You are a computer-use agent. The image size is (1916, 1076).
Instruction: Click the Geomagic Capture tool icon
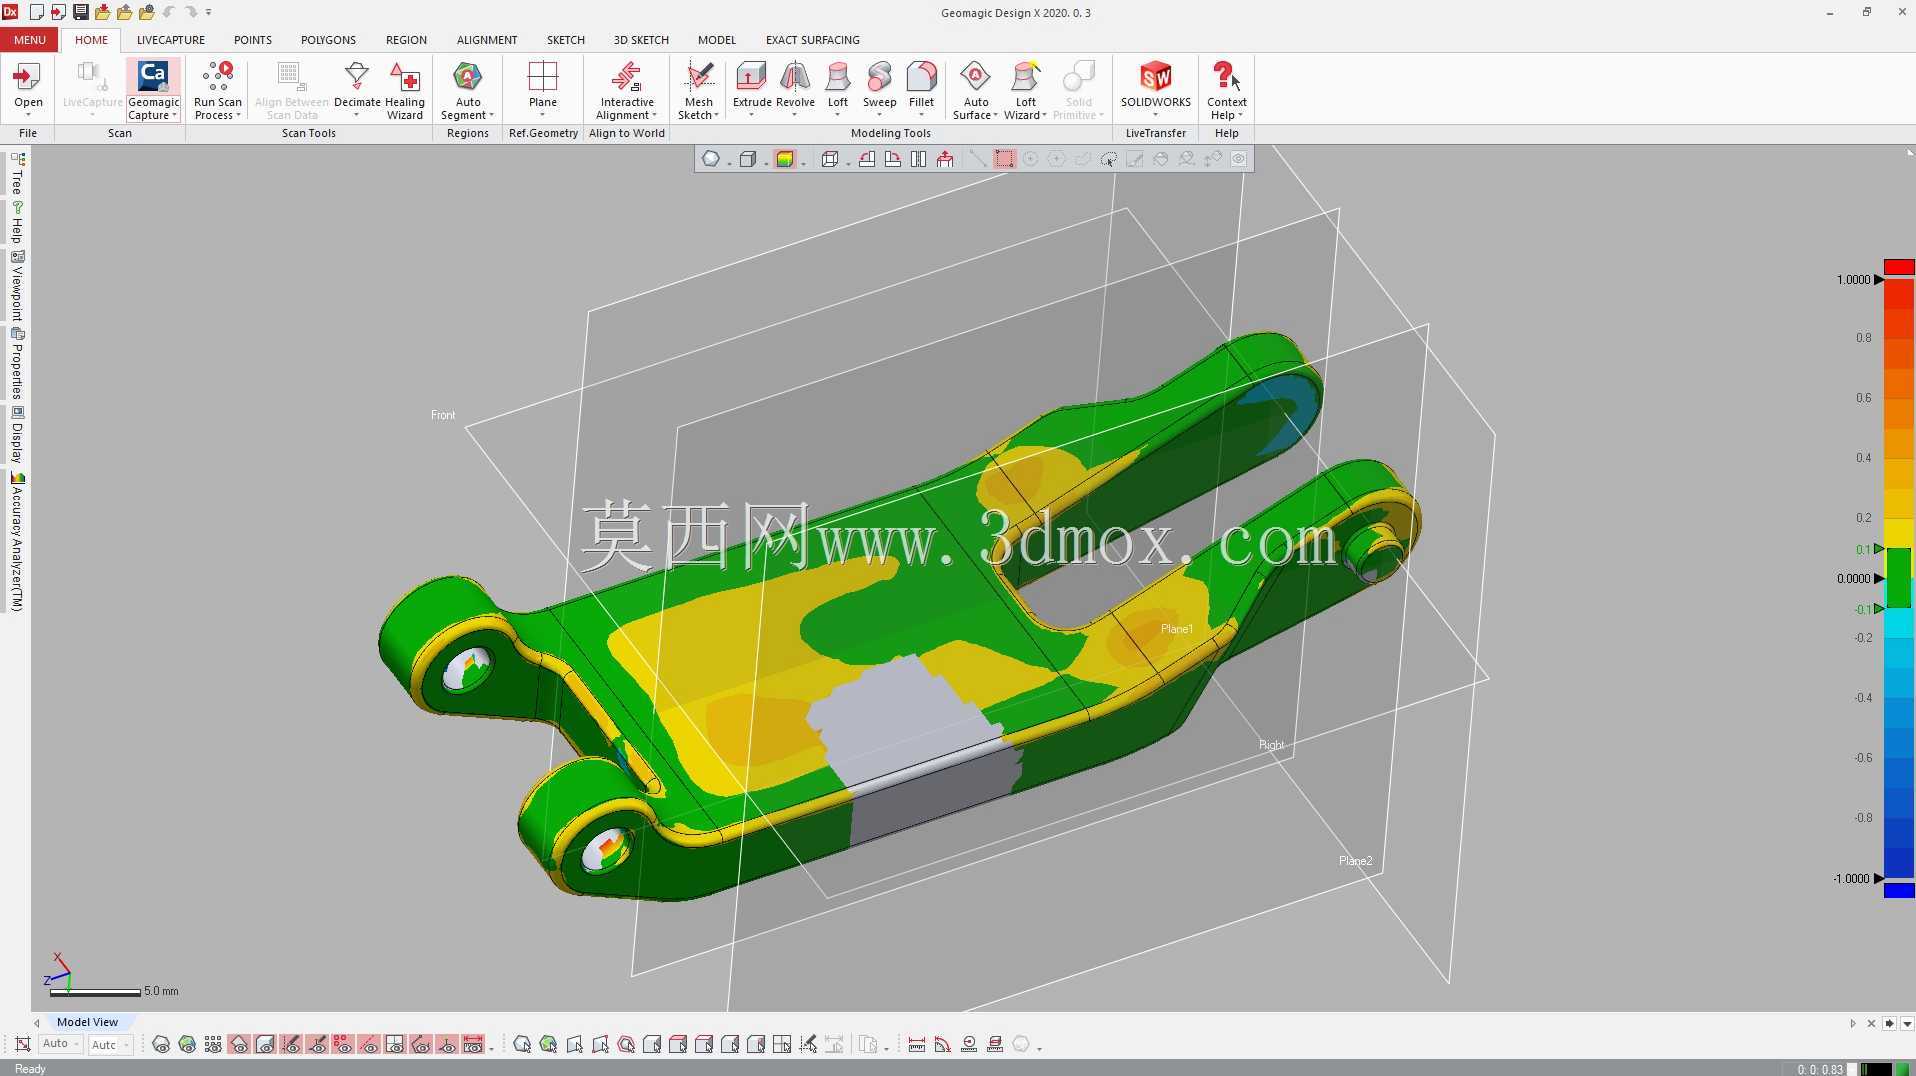153,77
